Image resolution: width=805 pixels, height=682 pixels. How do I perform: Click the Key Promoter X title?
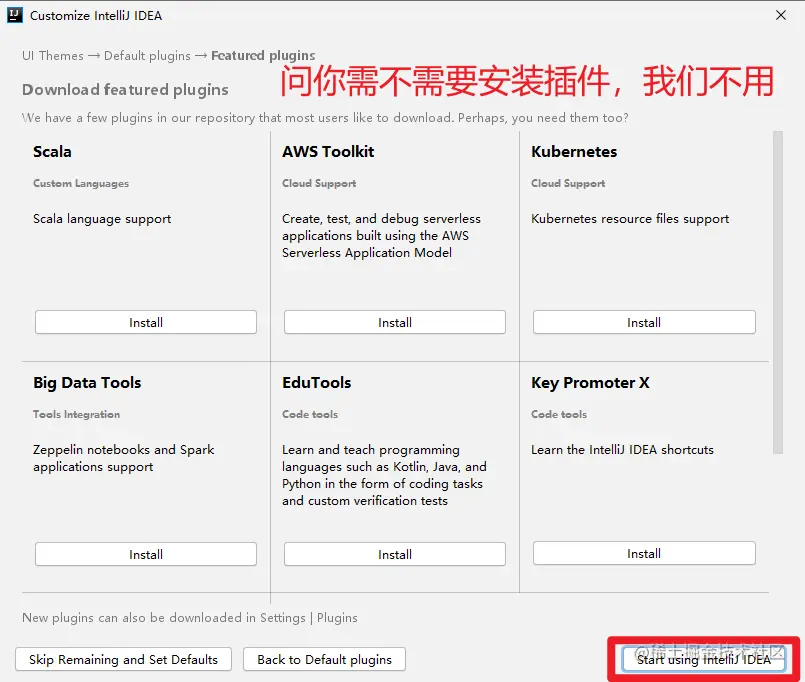tap(590, 383)
